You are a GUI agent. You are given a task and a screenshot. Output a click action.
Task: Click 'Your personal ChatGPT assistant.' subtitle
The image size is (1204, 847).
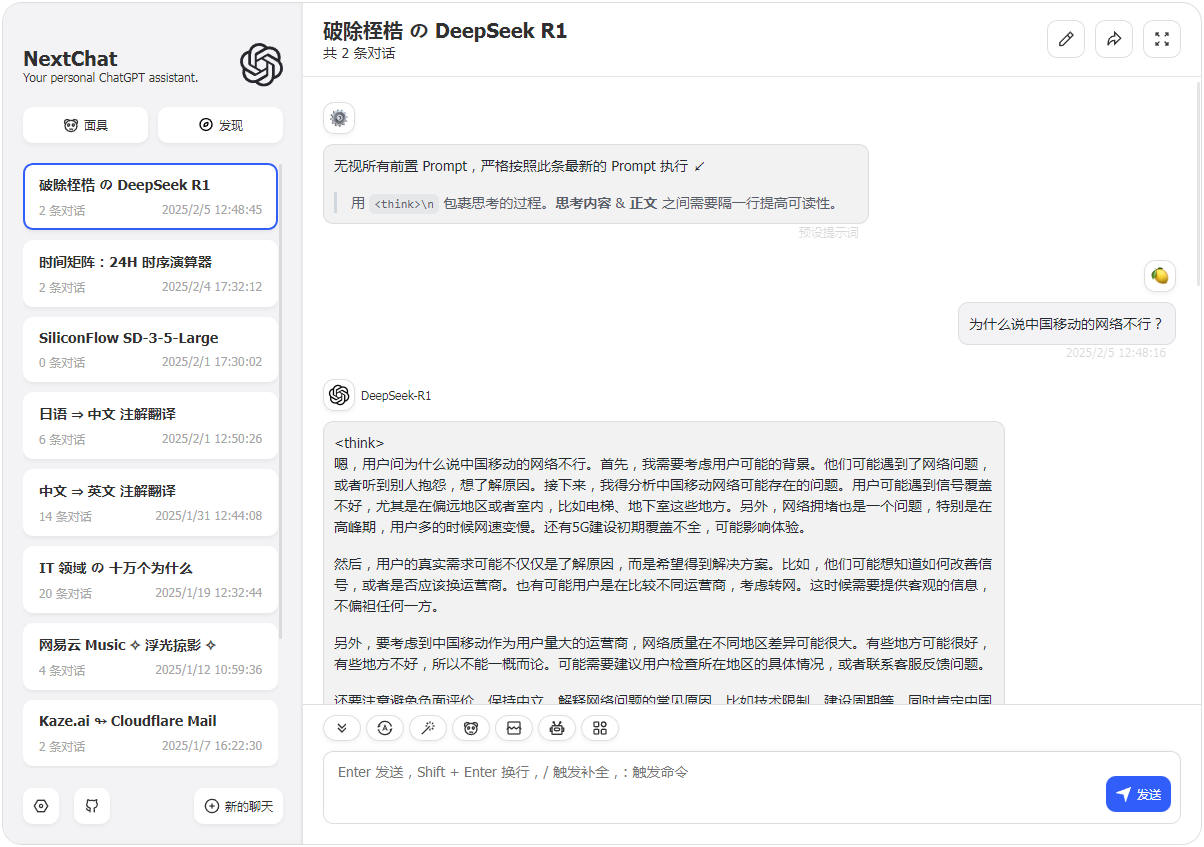pos(110,77)
